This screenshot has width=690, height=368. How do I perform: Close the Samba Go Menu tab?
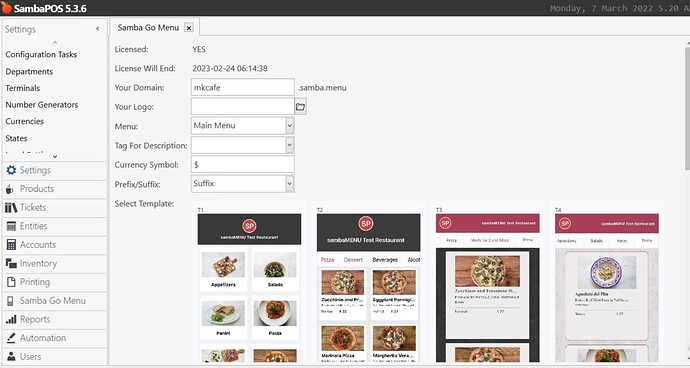tap(189, 28)
